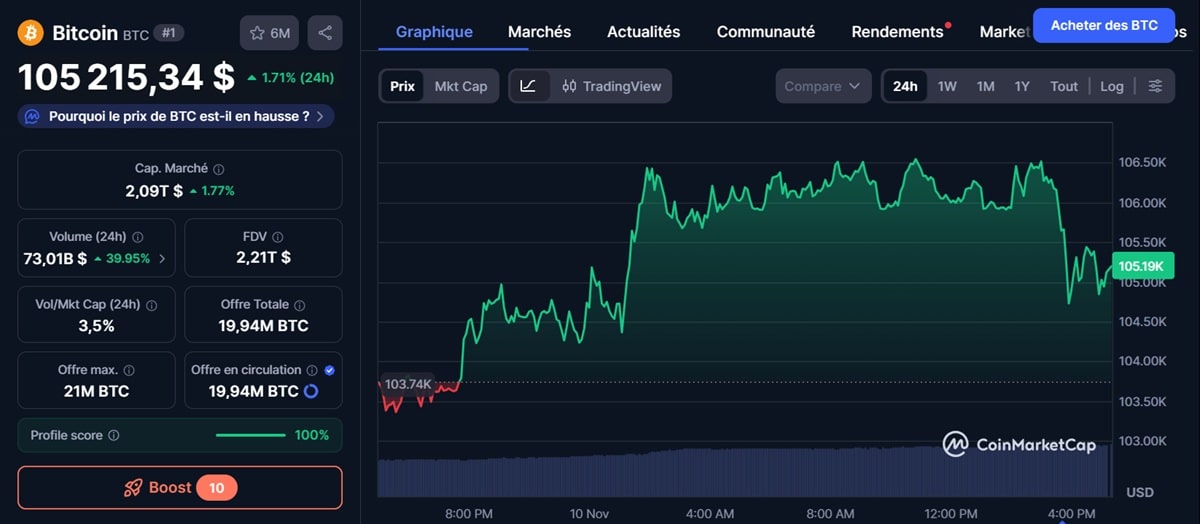
Task: Add Bitcoin to watchlist star button
Action: 269,33
